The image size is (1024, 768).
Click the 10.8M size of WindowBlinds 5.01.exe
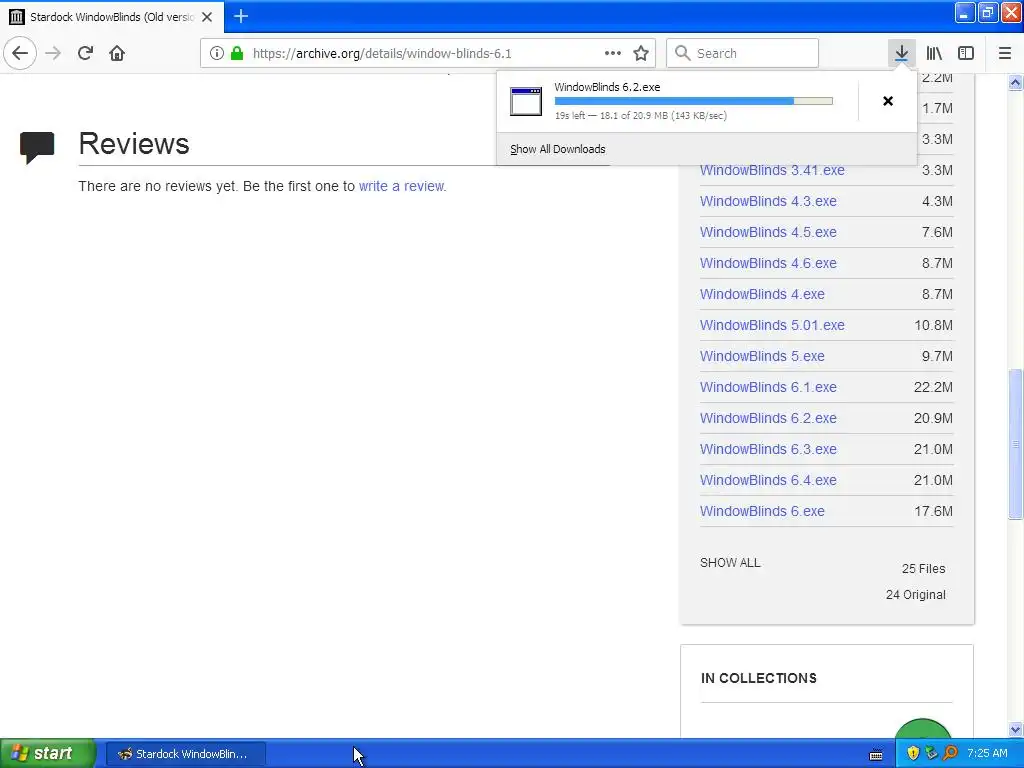pyautogui.click(x=933, y=325)
